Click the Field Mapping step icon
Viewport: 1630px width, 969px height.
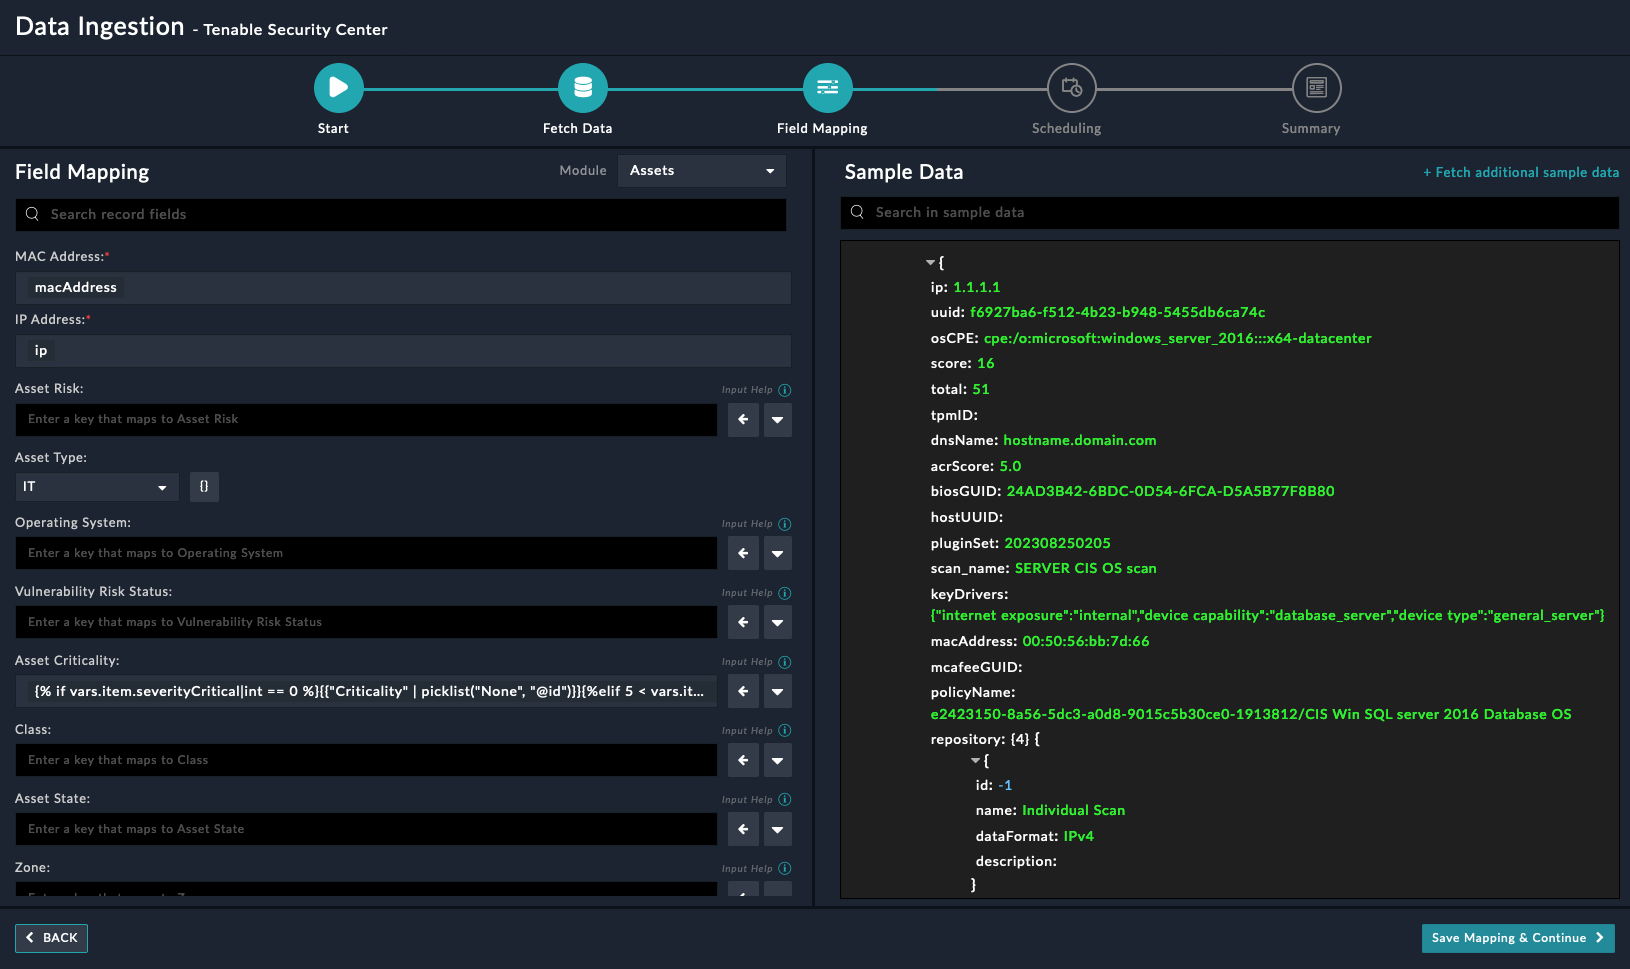point(827,88)
